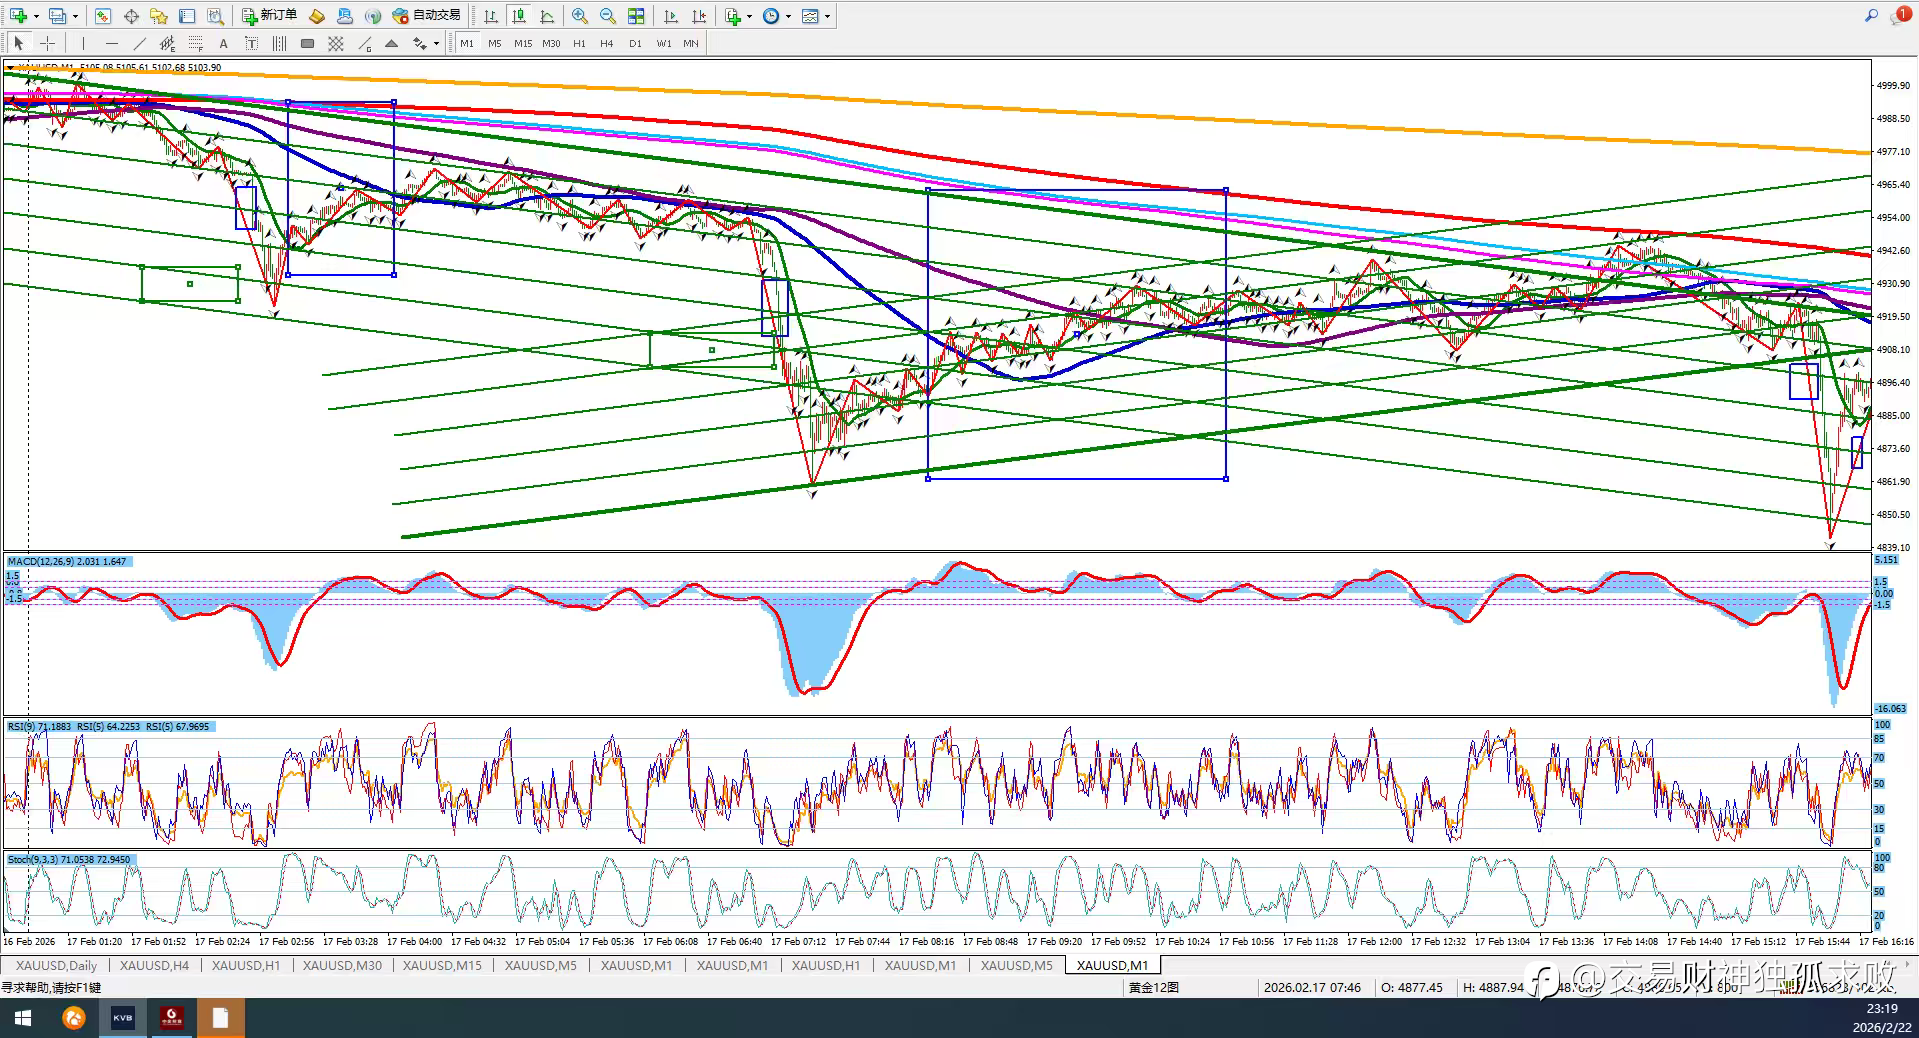The width and height of the screenshot is (1919, 1038).
Task: Click the 新订单 new order button
Action: pyautogui.click(x=269, y=16)
